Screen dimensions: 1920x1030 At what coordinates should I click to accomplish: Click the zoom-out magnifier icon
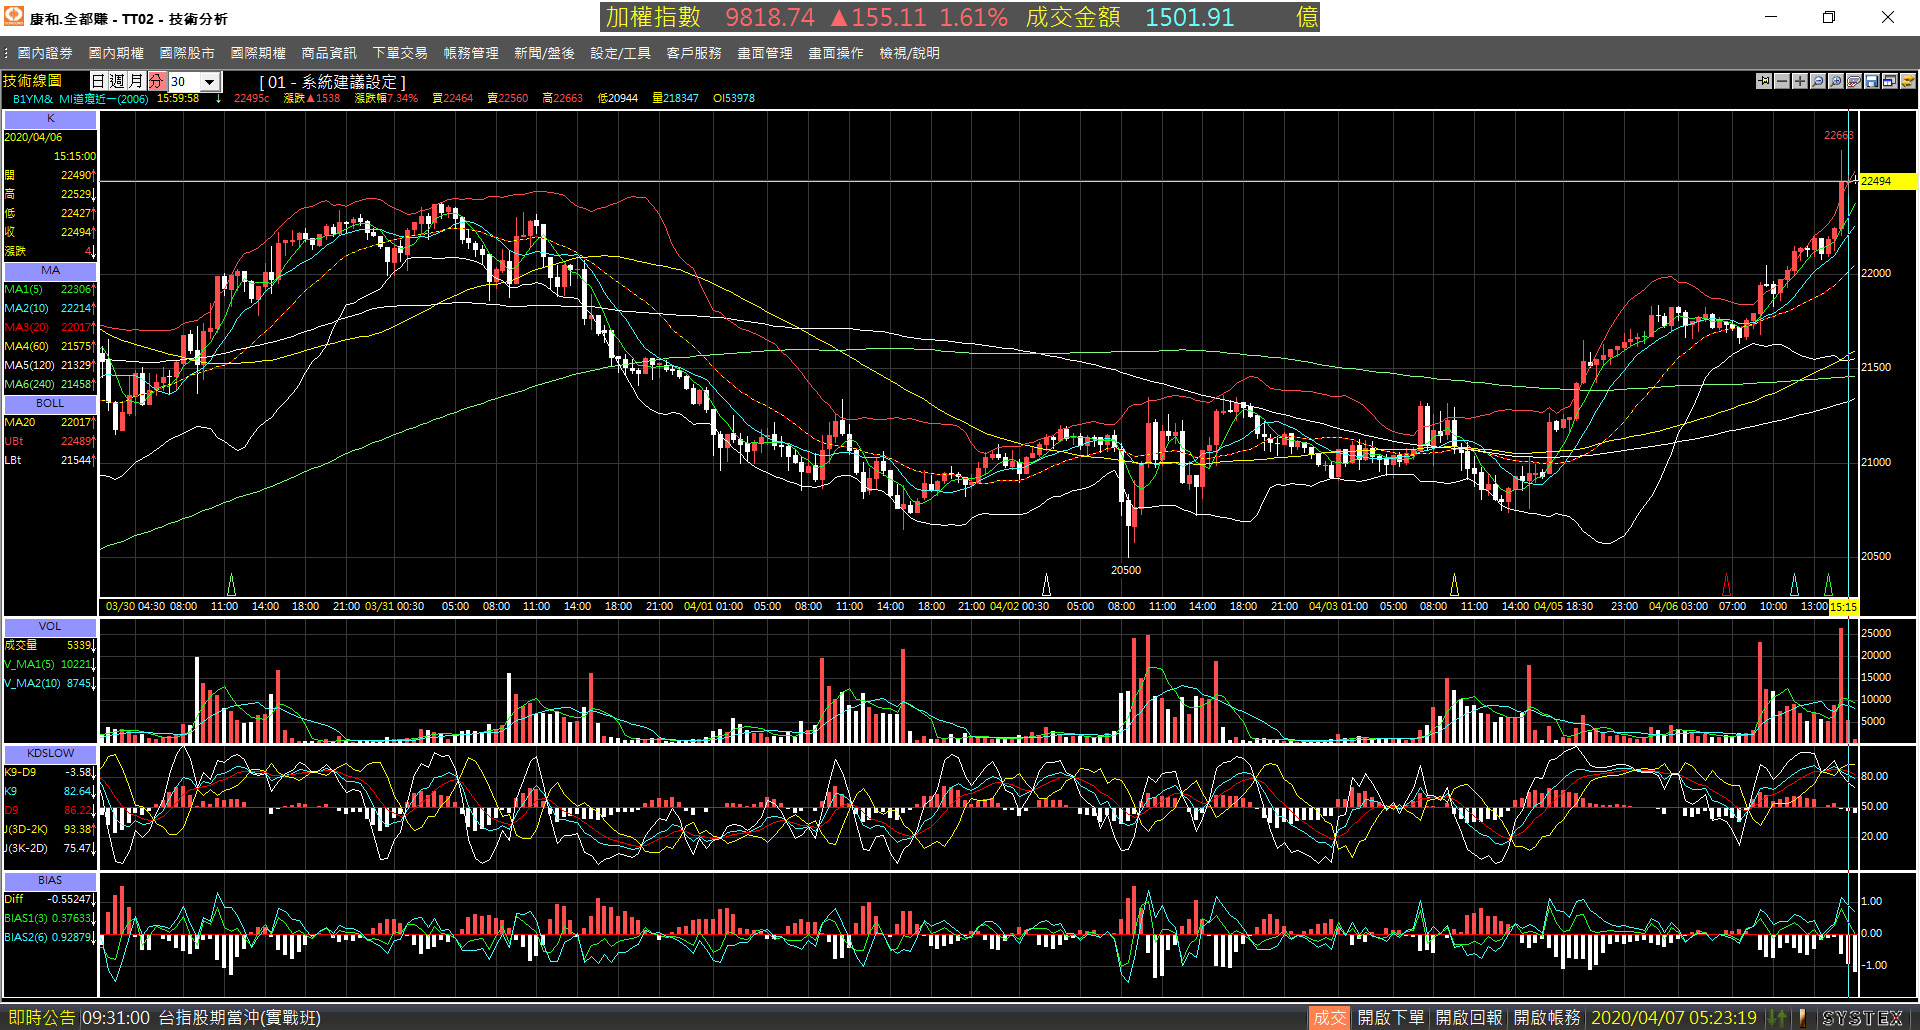(1818, 81)
